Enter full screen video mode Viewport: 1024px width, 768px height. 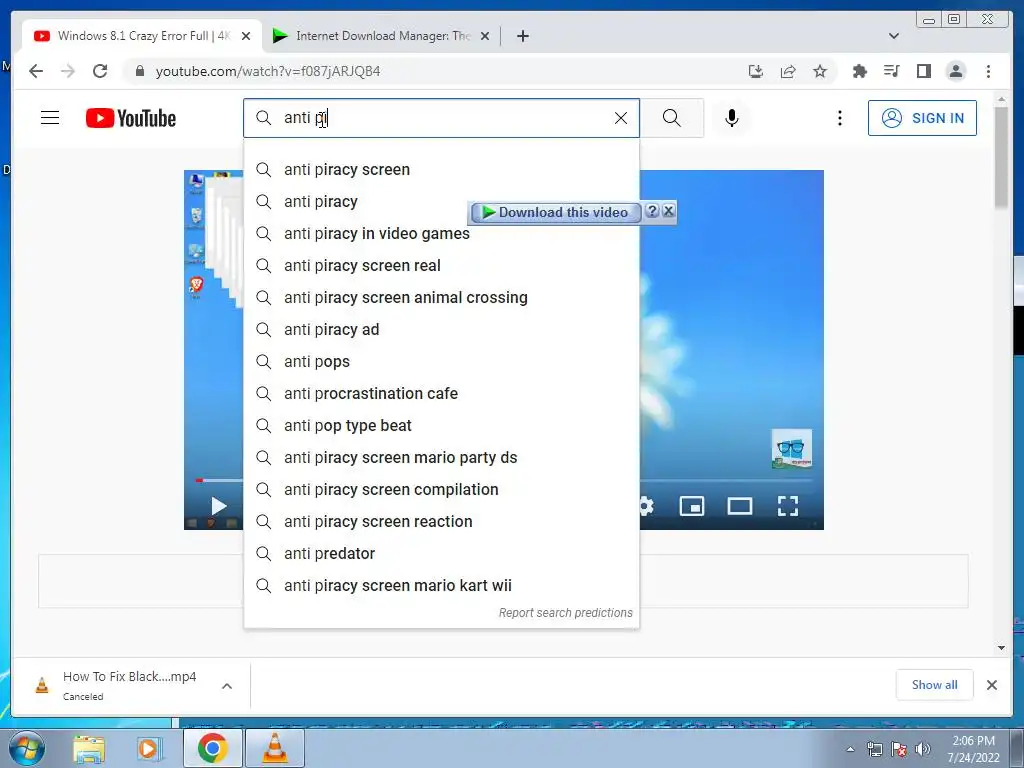click(x=788, y=506)
